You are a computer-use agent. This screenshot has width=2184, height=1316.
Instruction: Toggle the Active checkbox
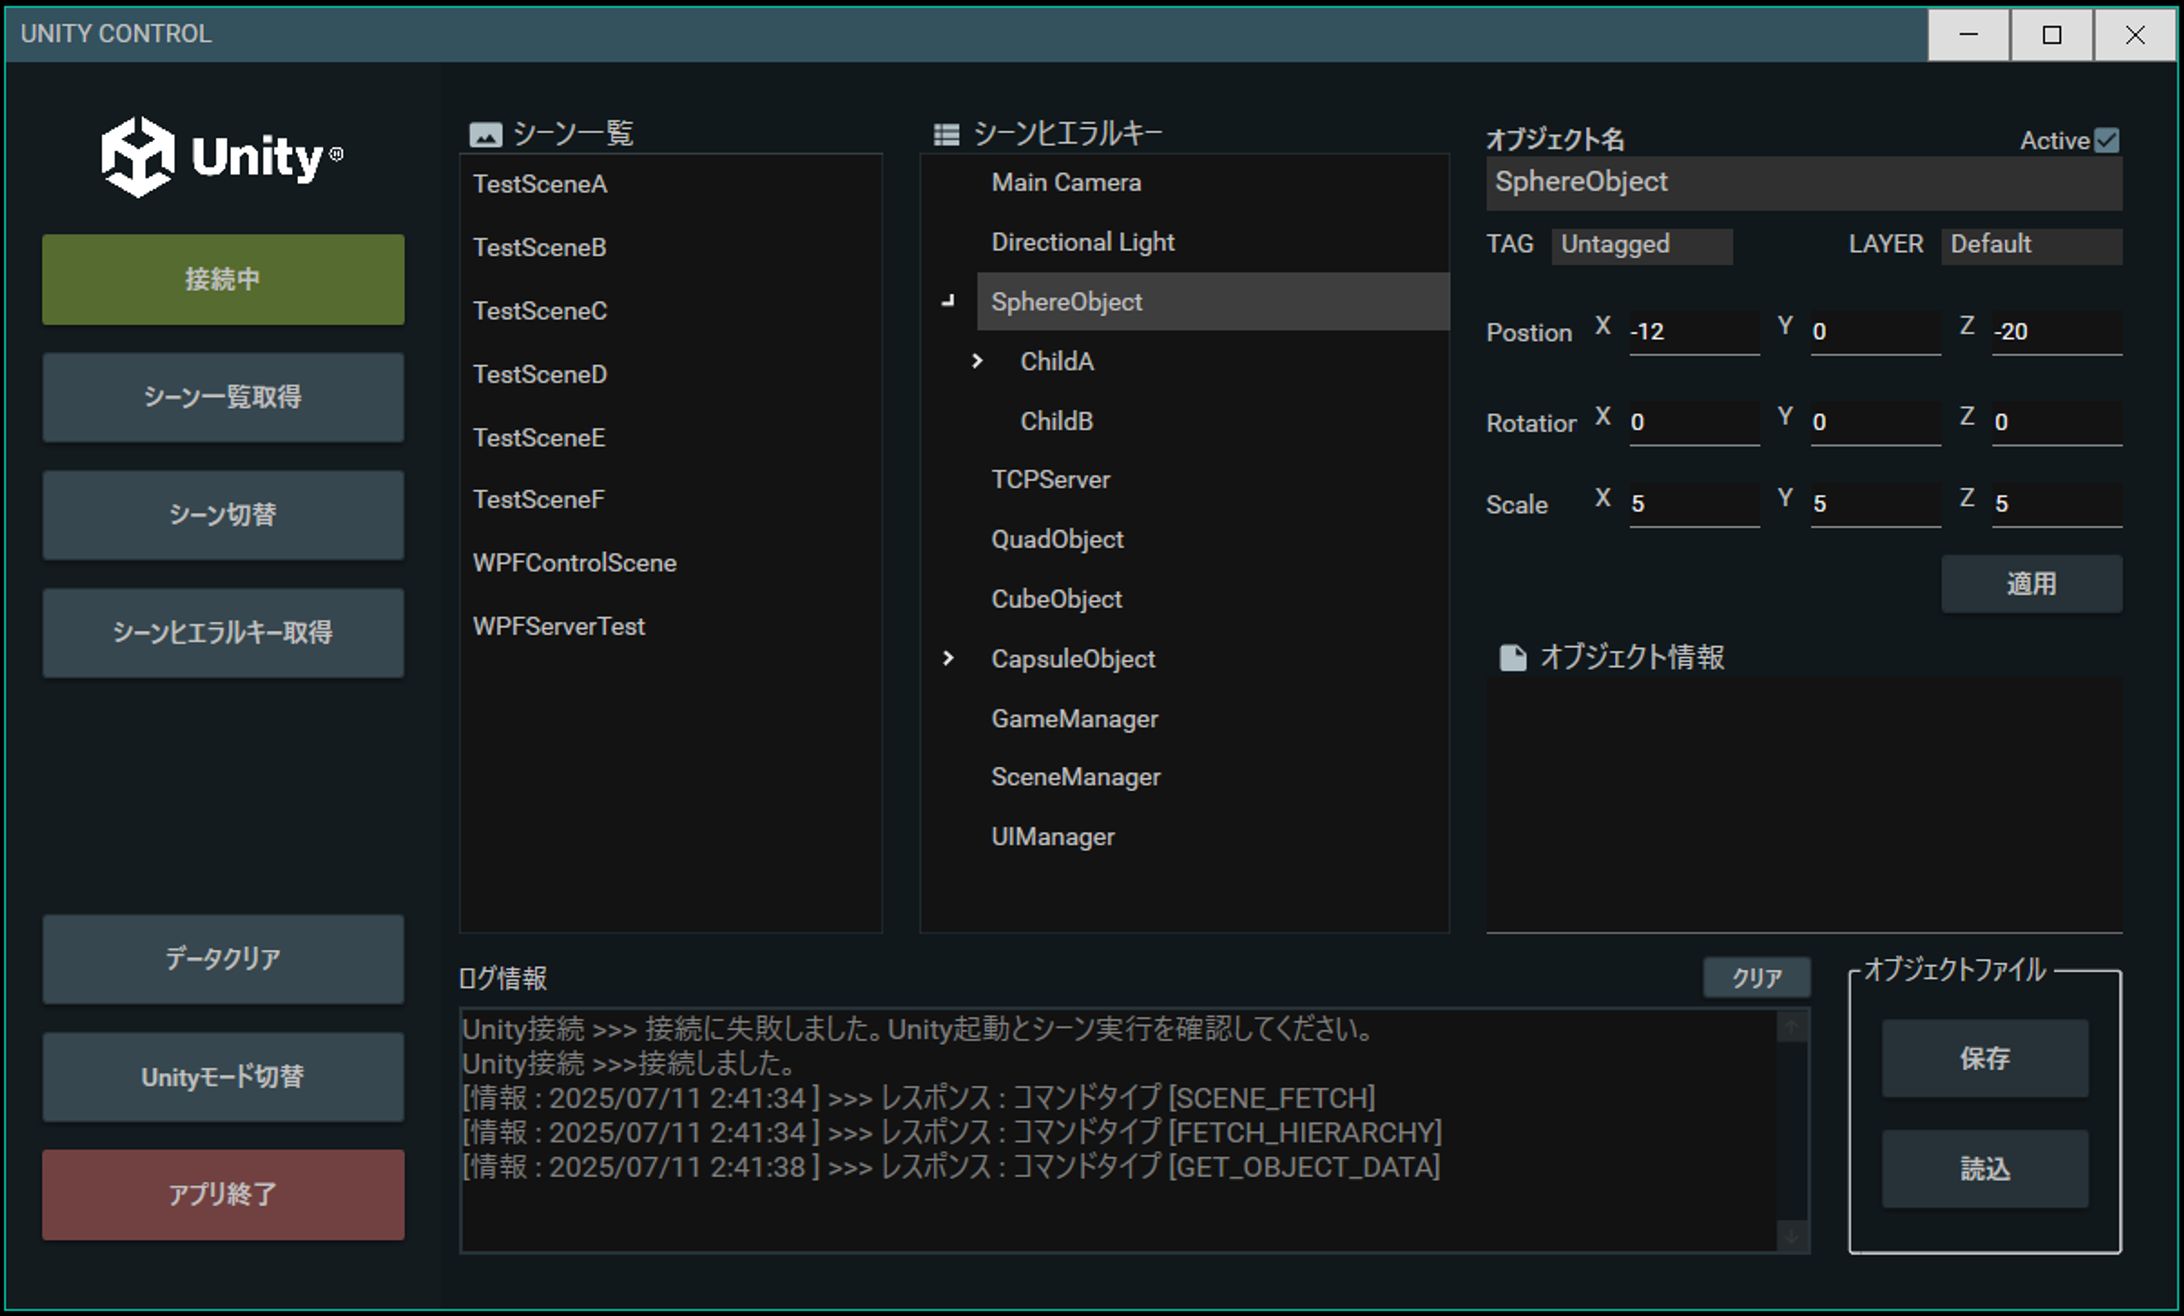coord(2106,141)
